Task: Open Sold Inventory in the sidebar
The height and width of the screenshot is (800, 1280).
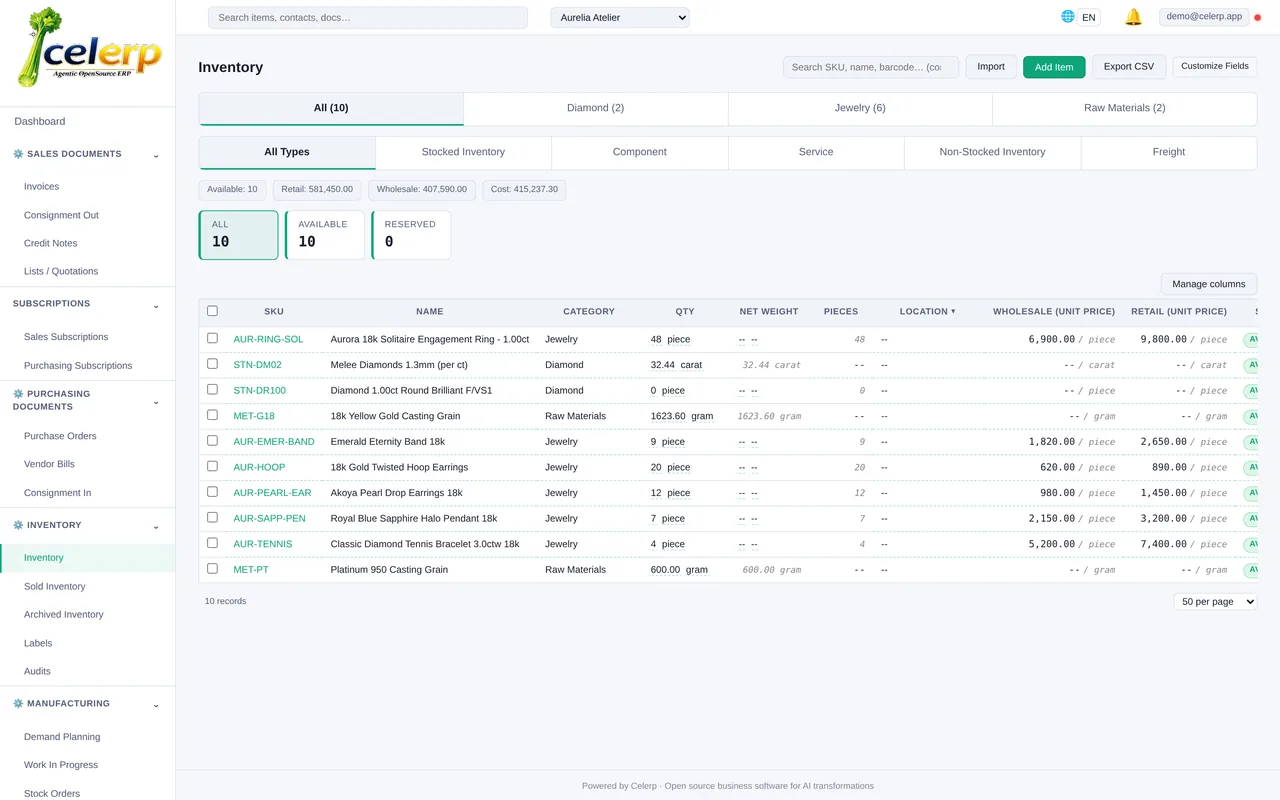Action: tap(55, 587)
